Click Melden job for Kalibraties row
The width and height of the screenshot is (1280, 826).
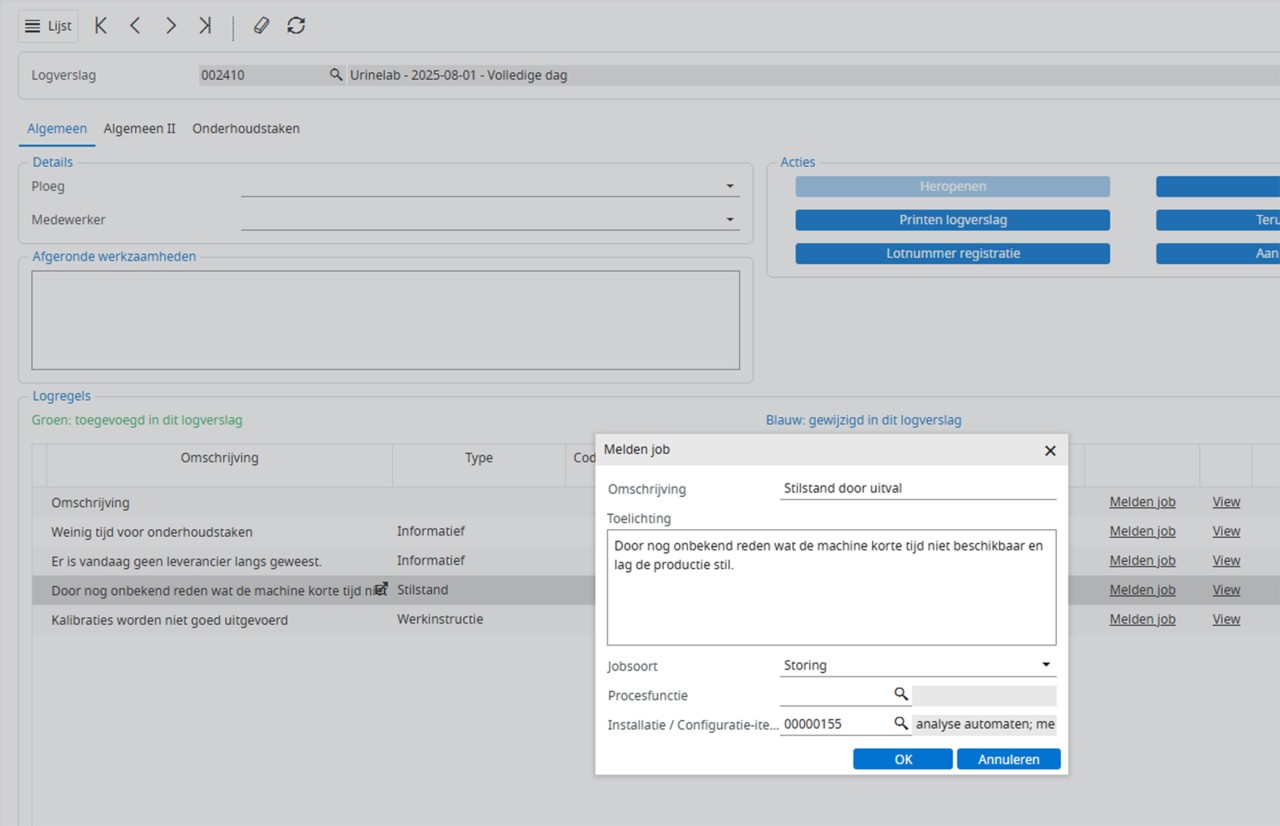[x=1142, y=619]
